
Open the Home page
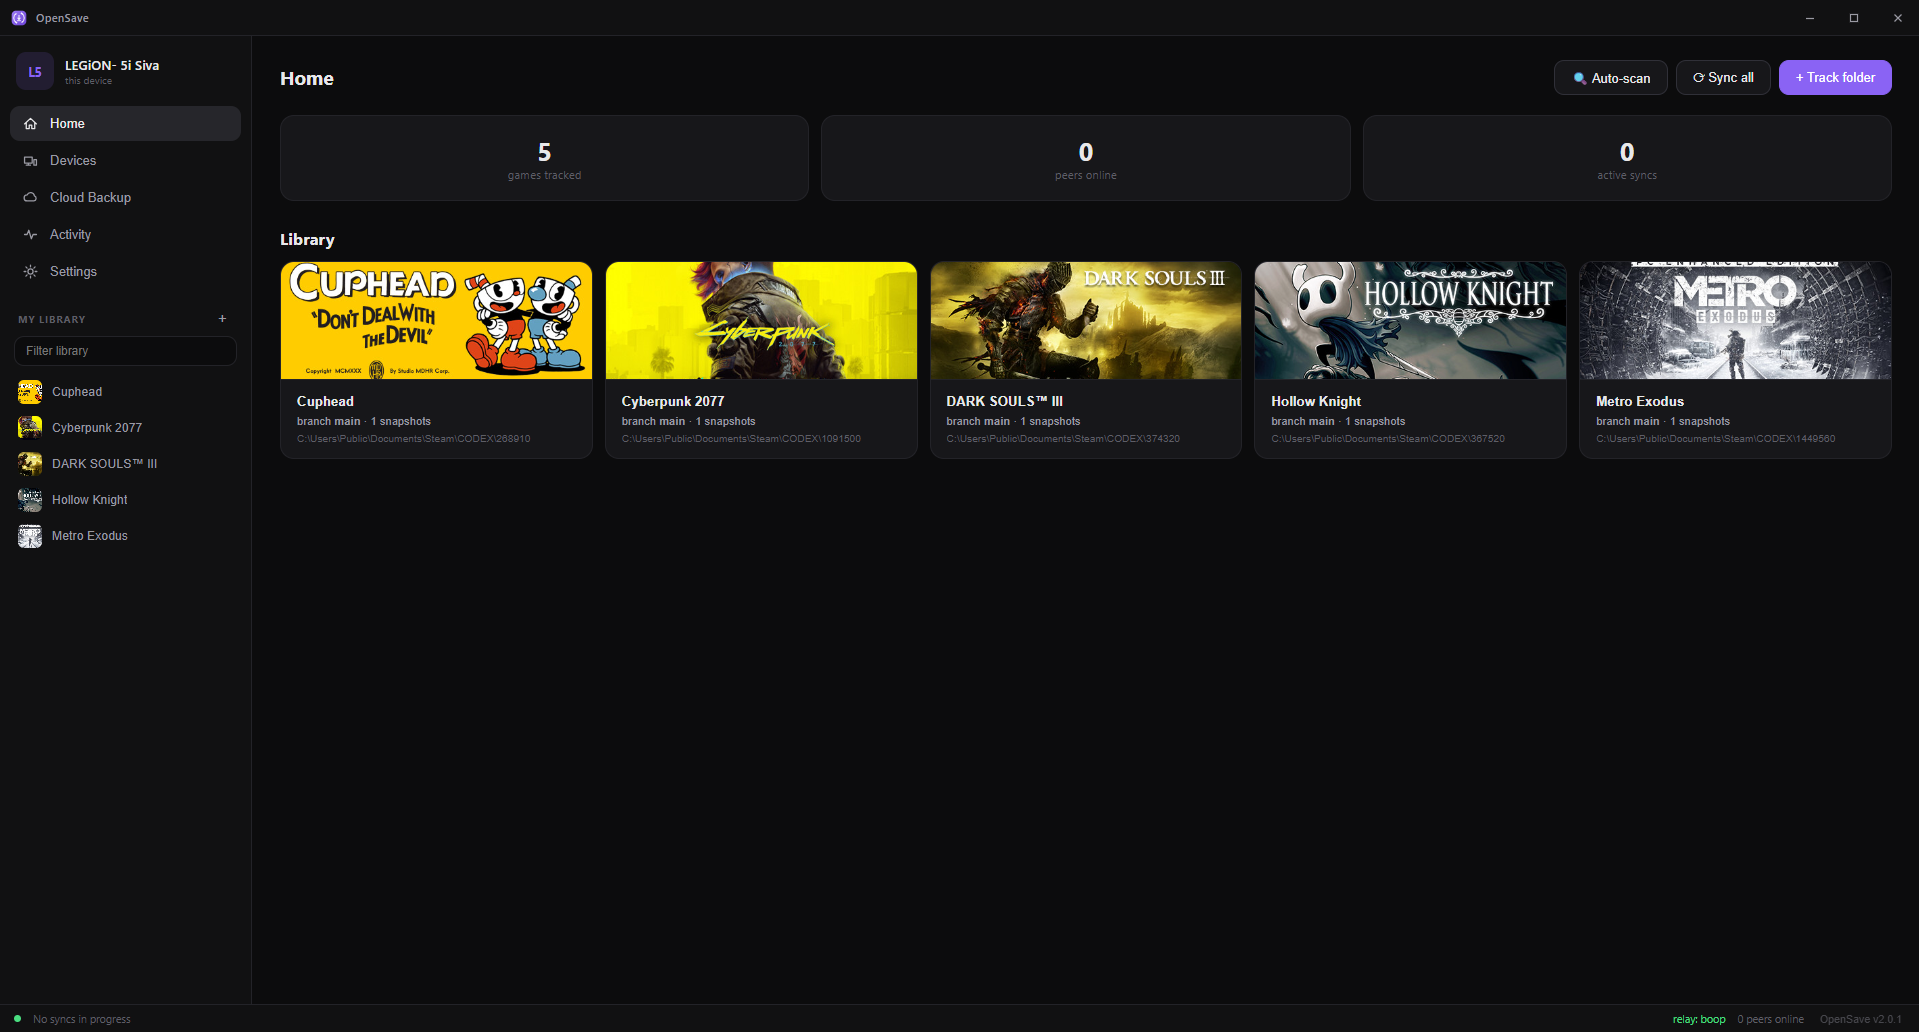click(125, 124)
